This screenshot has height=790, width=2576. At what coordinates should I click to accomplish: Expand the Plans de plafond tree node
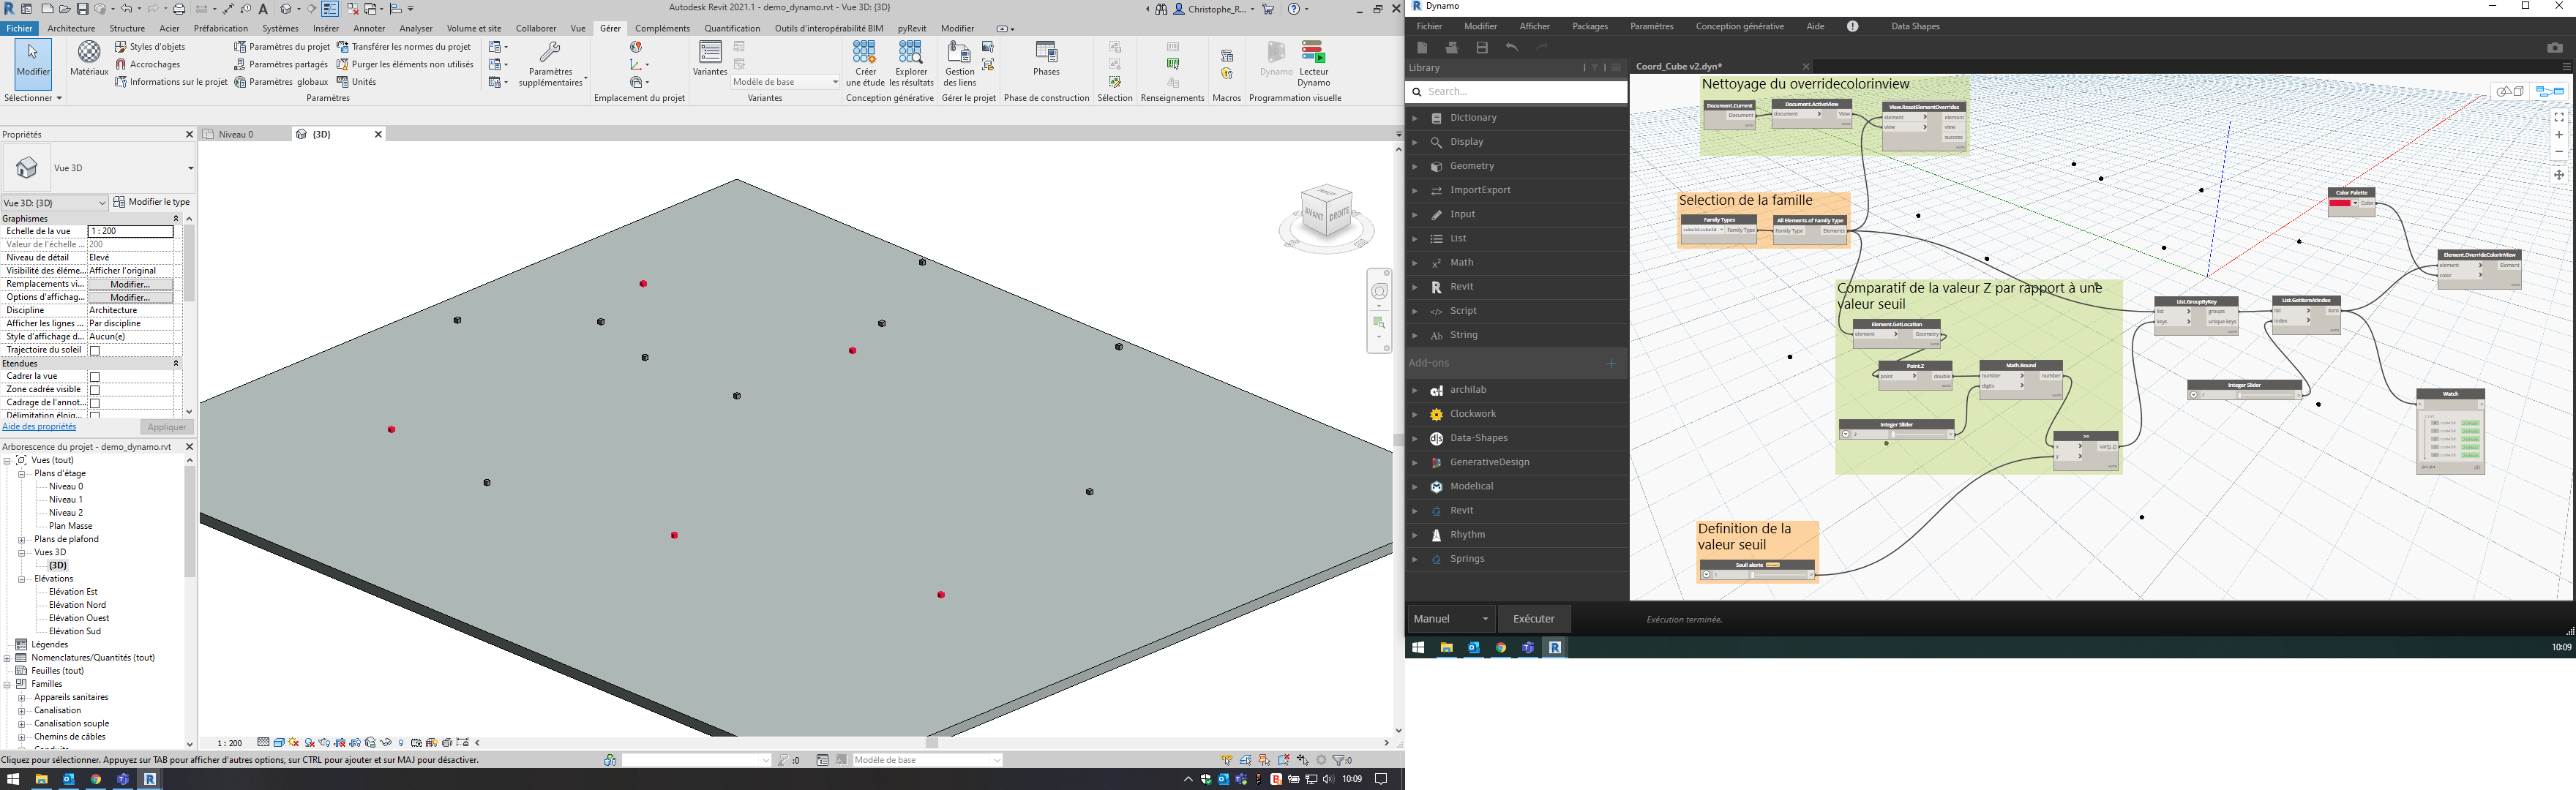[21, 540]
